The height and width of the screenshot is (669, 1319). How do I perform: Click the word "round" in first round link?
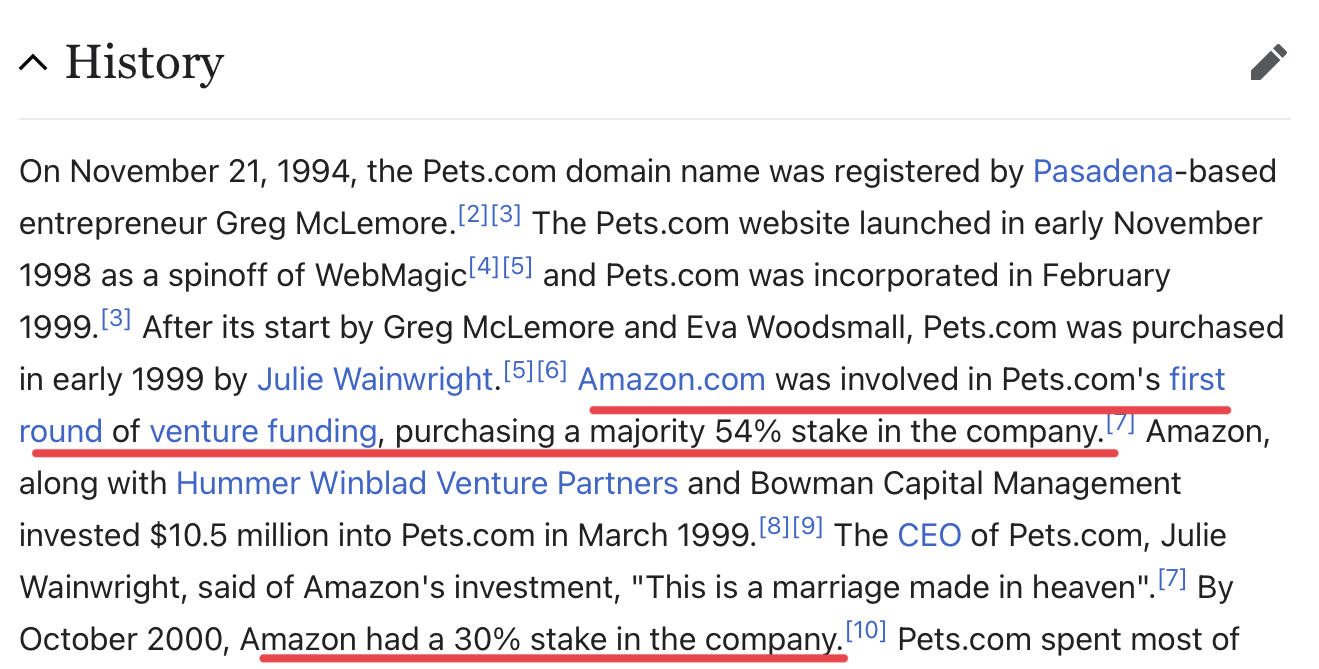(61, 432)
